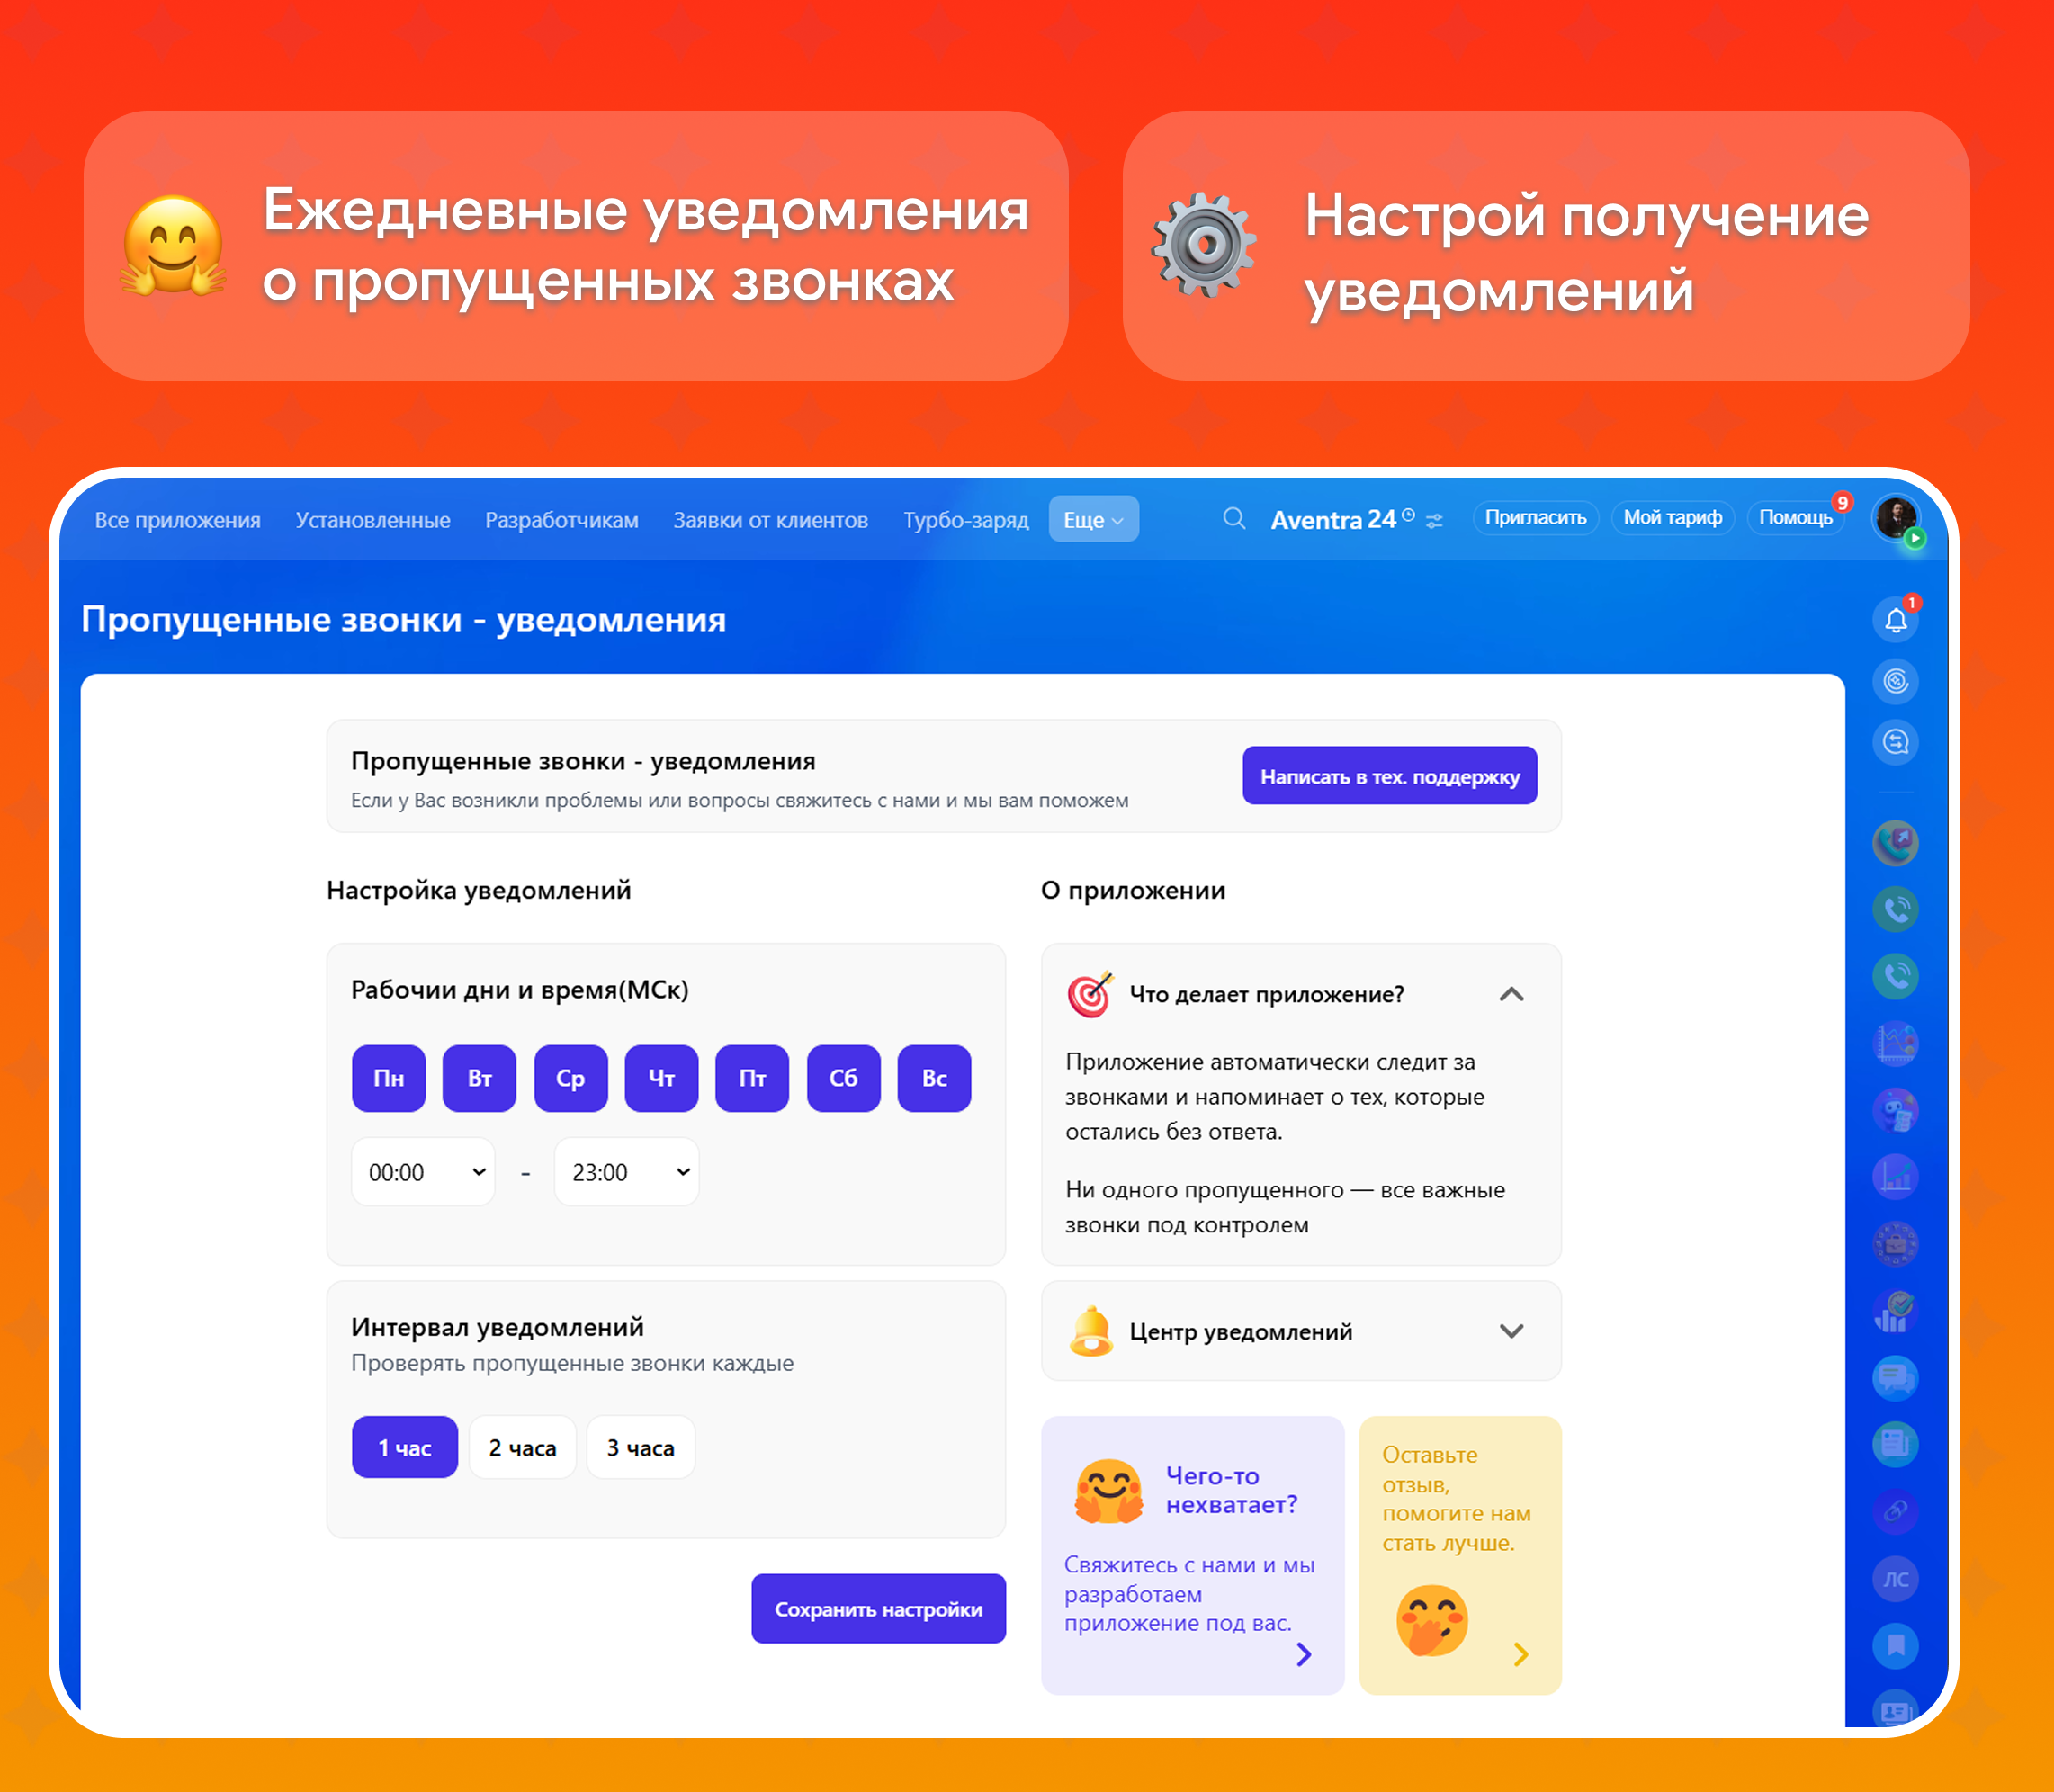Open the user profile avatar
The image size is (2054, 1792).
pos(1896,518)
